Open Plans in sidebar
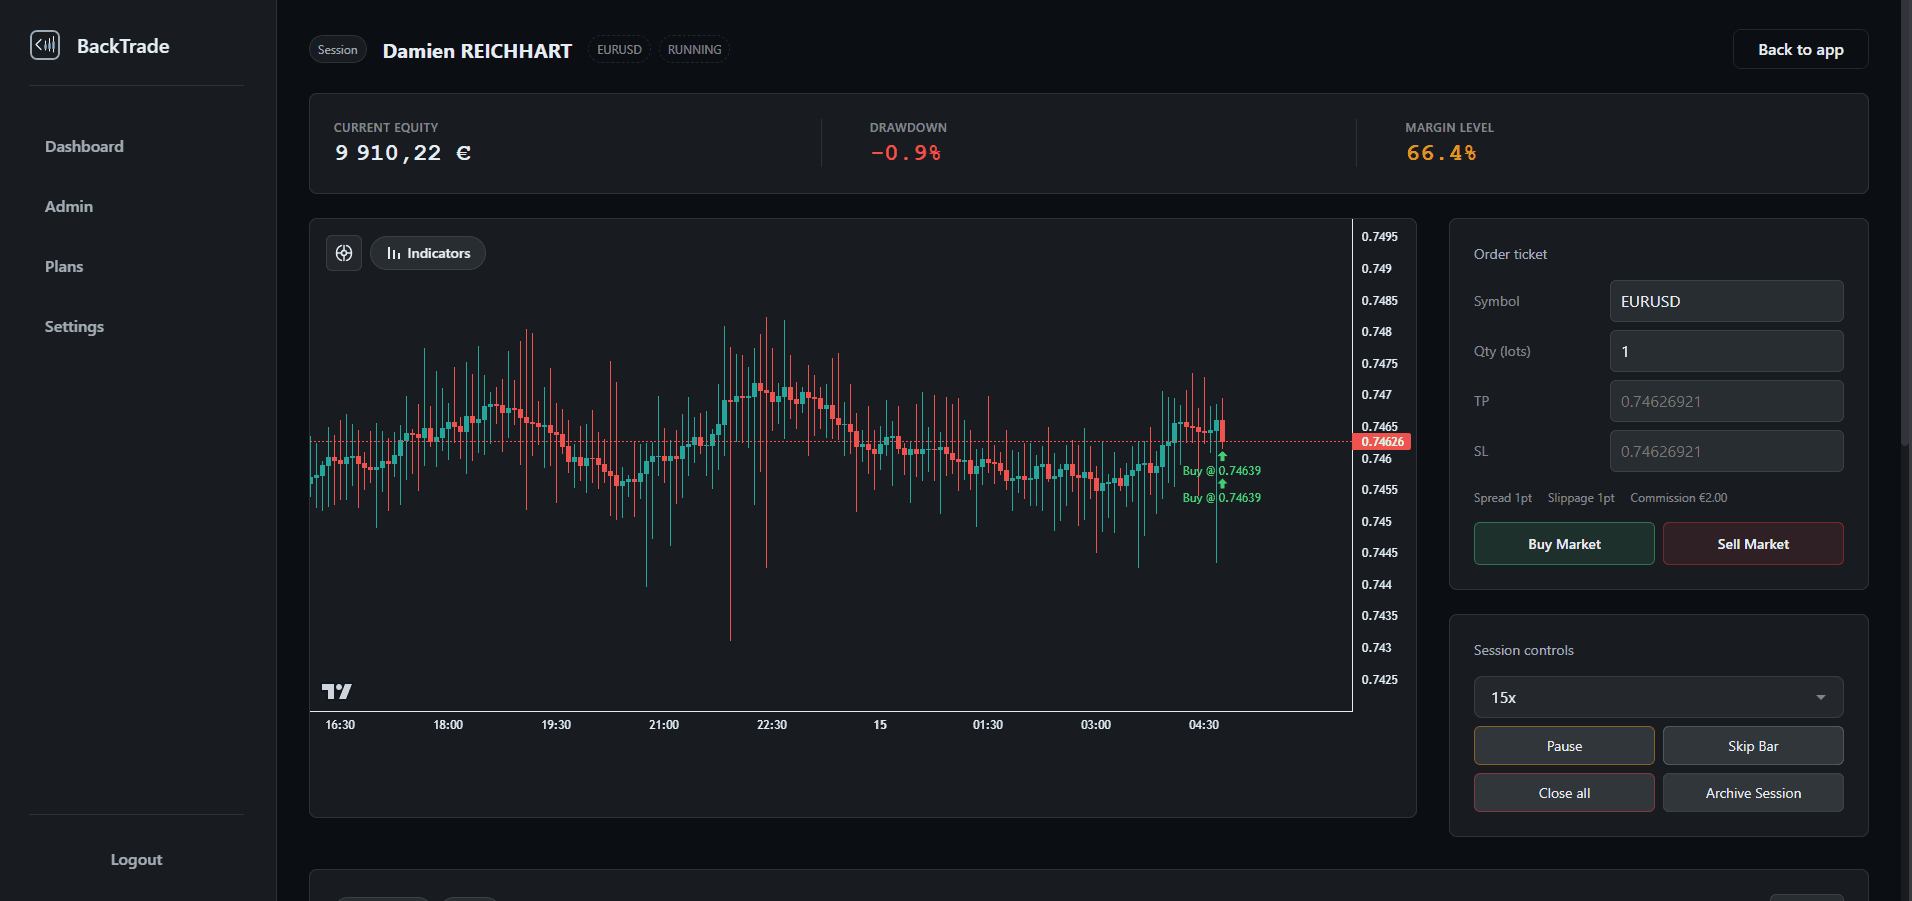The width and height of the screenshot is (1912, 901). pyautogui.click(x=64, y=266)
